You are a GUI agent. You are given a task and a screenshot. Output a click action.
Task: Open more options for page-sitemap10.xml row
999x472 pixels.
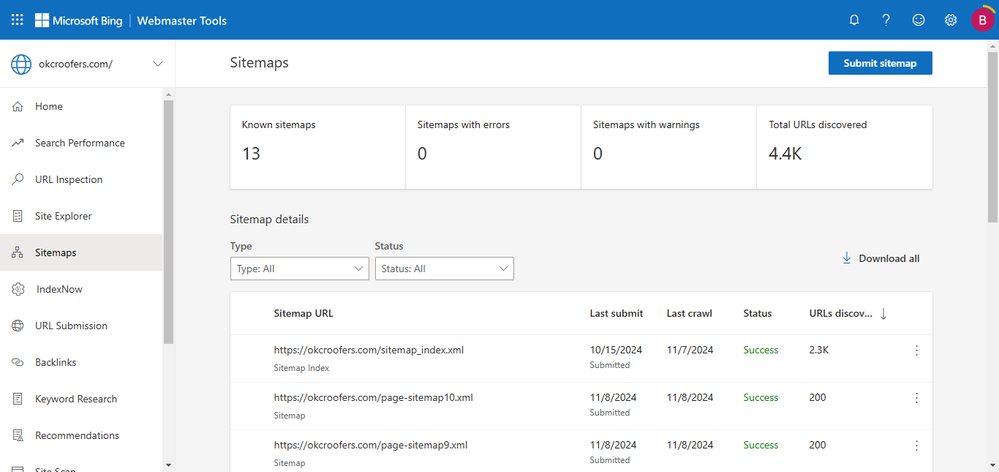(x=916, y=398)
